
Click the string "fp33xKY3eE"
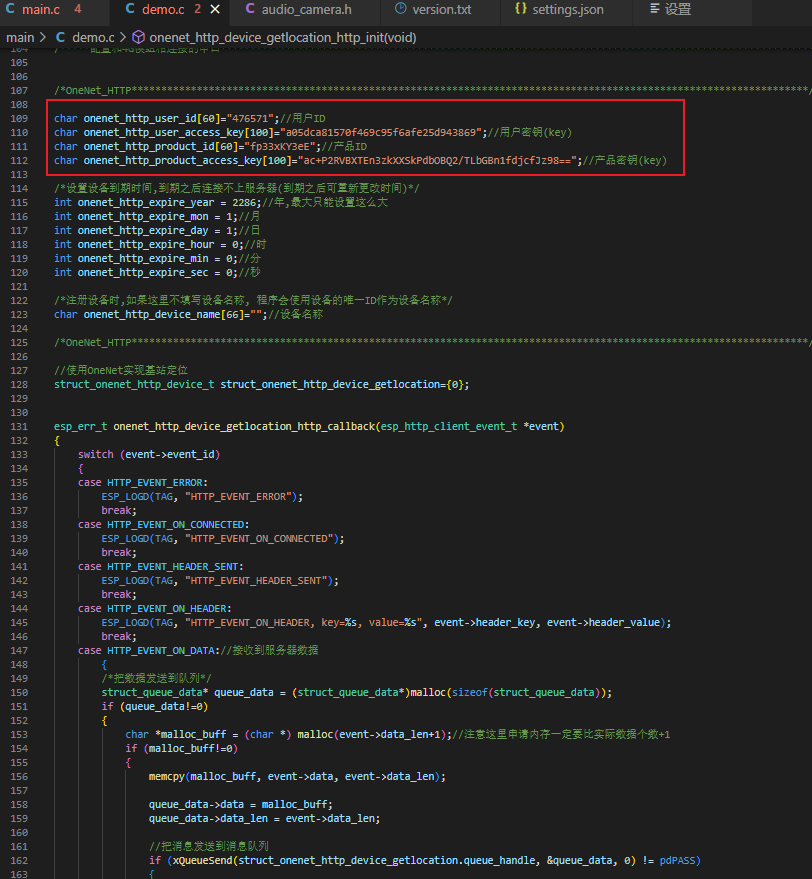(x=280, y=146)
